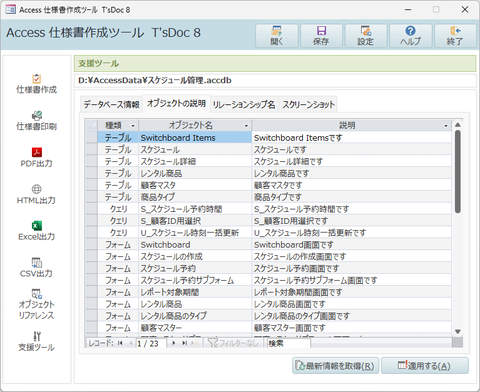Expand the オブジェクト名 column filter dropdown
The image size is (480, 392).
coord(246,126)
